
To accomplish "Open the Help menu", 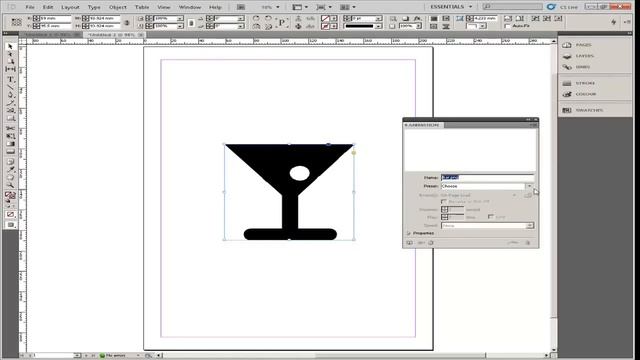I will [215, 7].
